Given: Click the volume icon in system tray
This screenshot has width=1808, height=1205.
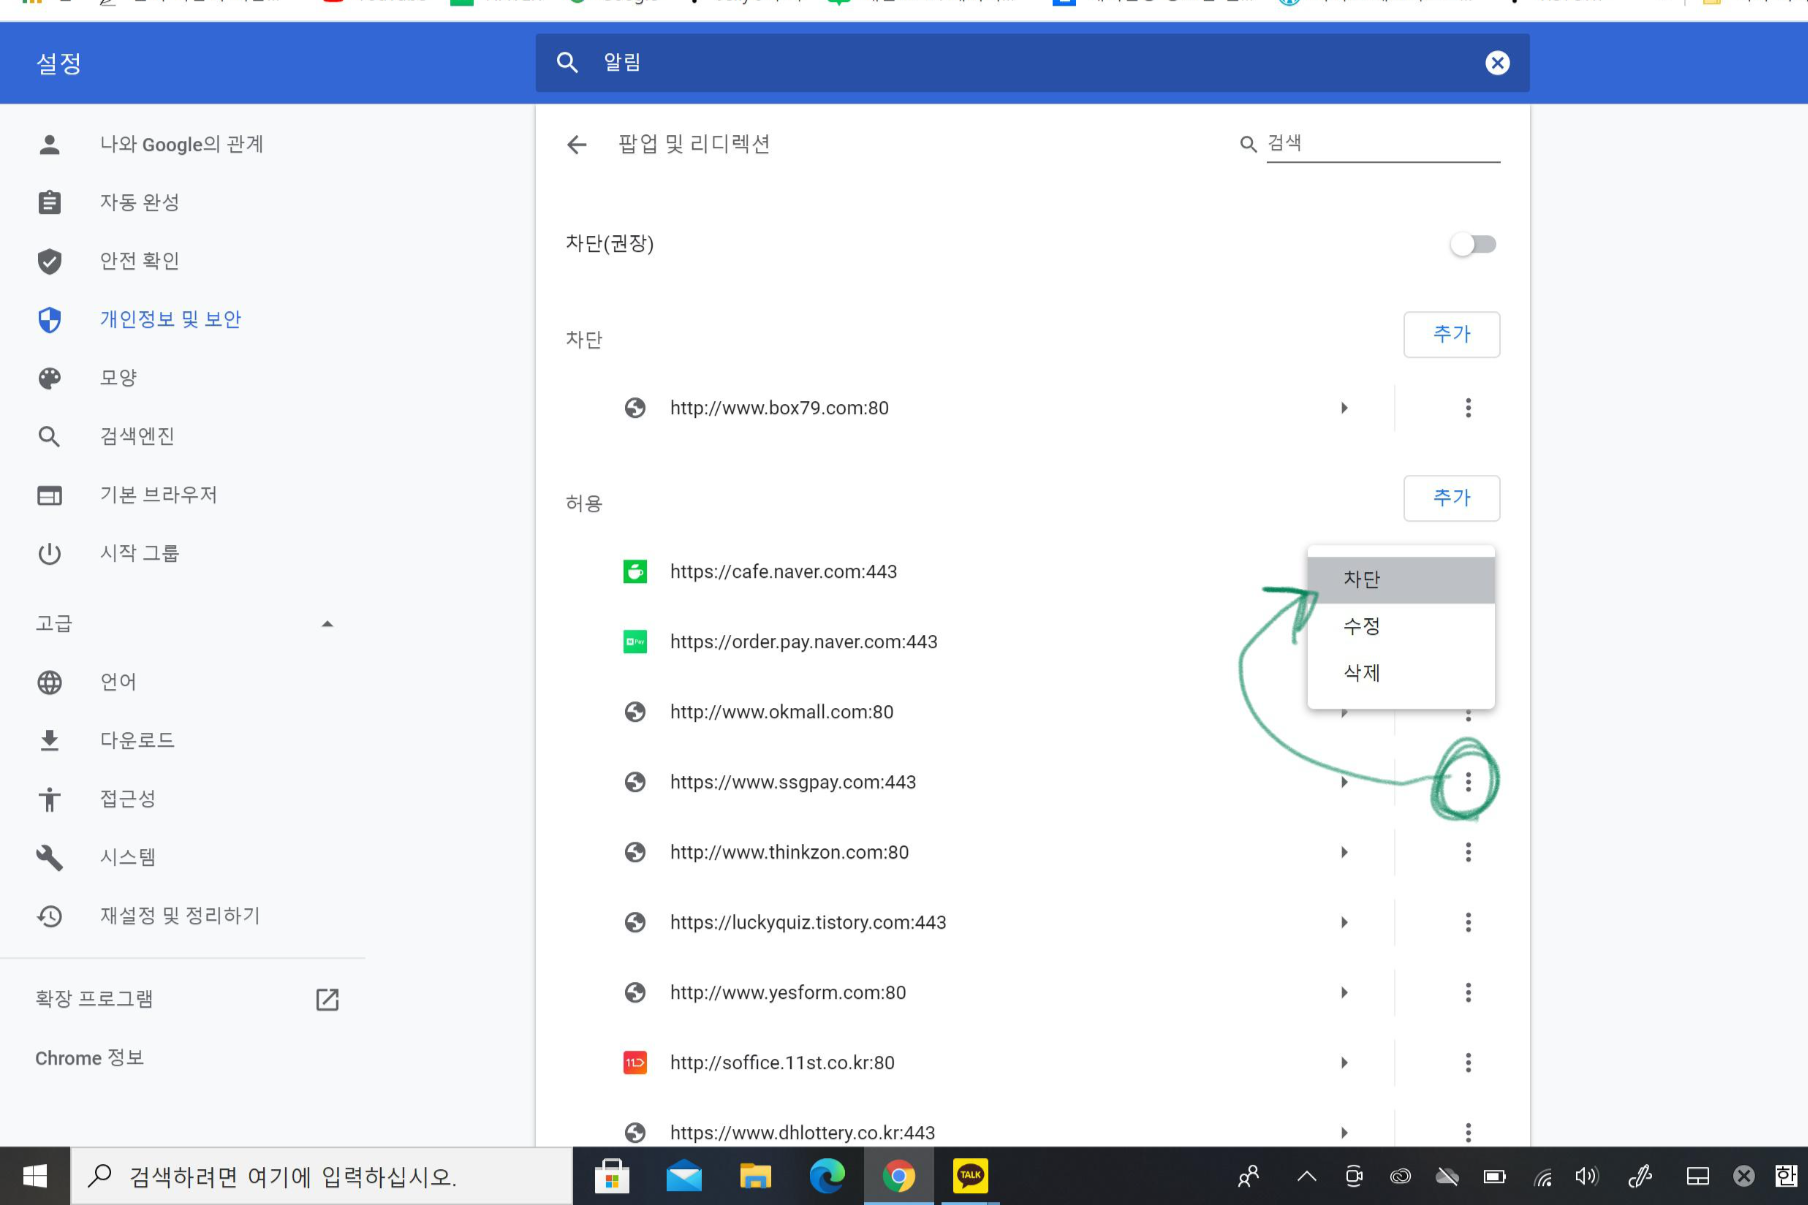Looking at the screenshot, I should (1587, 1176).
